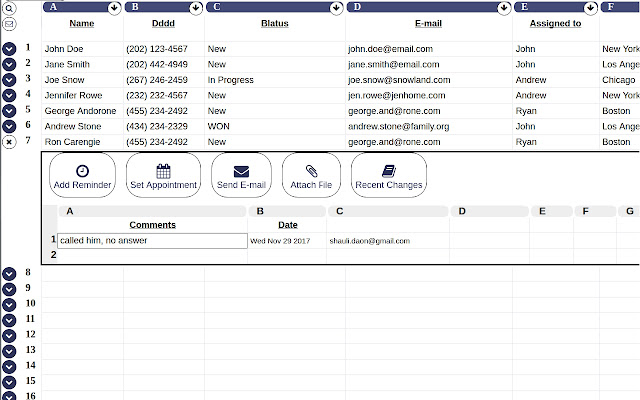Open column E dropdown arrow

[x=590, y=8]
